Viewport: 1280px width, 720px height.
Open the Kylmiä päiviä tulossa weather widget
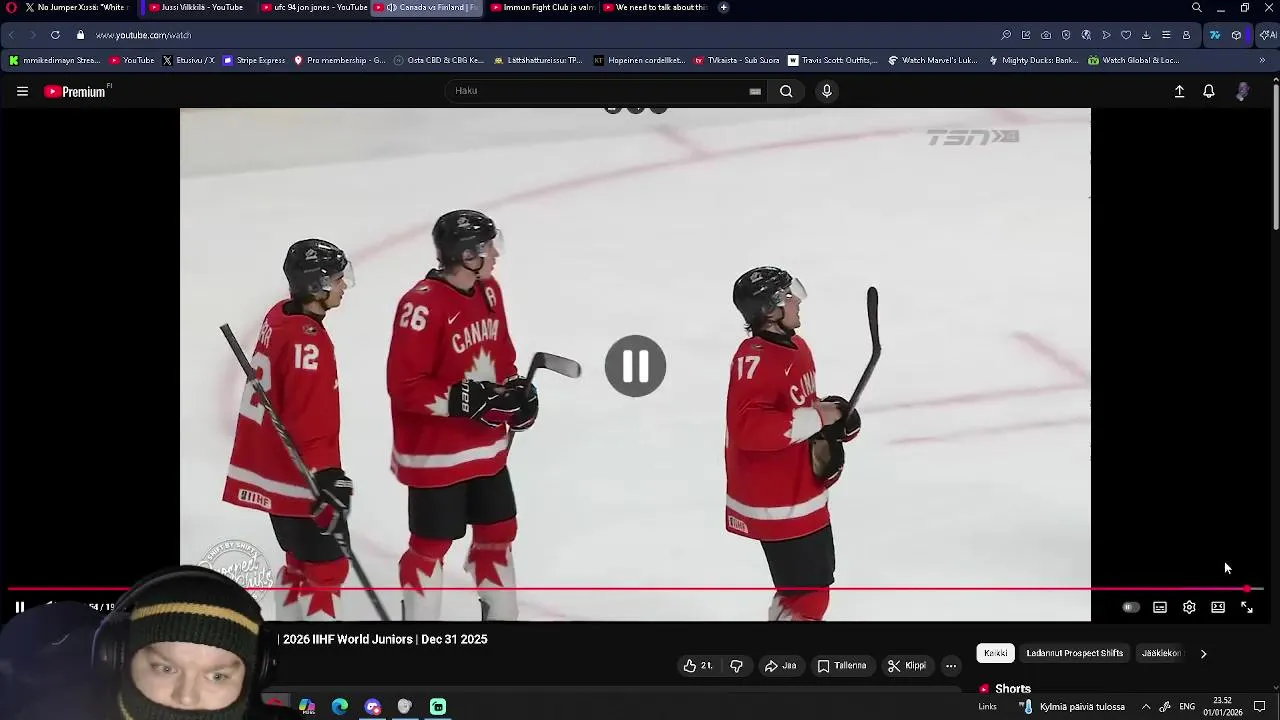(x=1072, y=707)
